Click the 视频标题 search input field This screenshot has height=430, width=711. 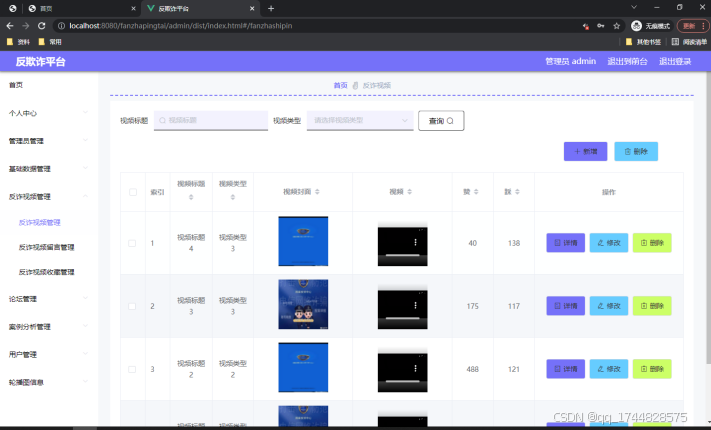click(x=211, y=120)
